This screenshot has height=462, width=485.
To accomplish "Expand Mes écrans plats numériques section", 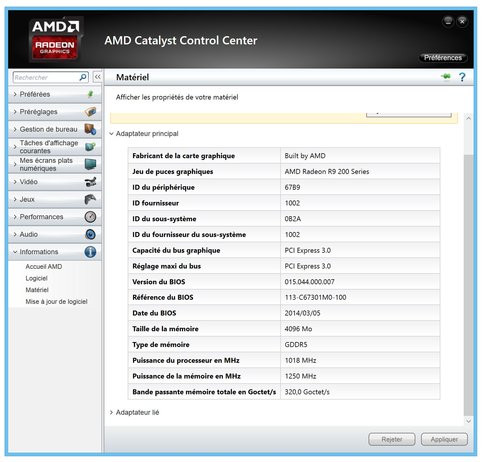I will click(x=55, y=164).
